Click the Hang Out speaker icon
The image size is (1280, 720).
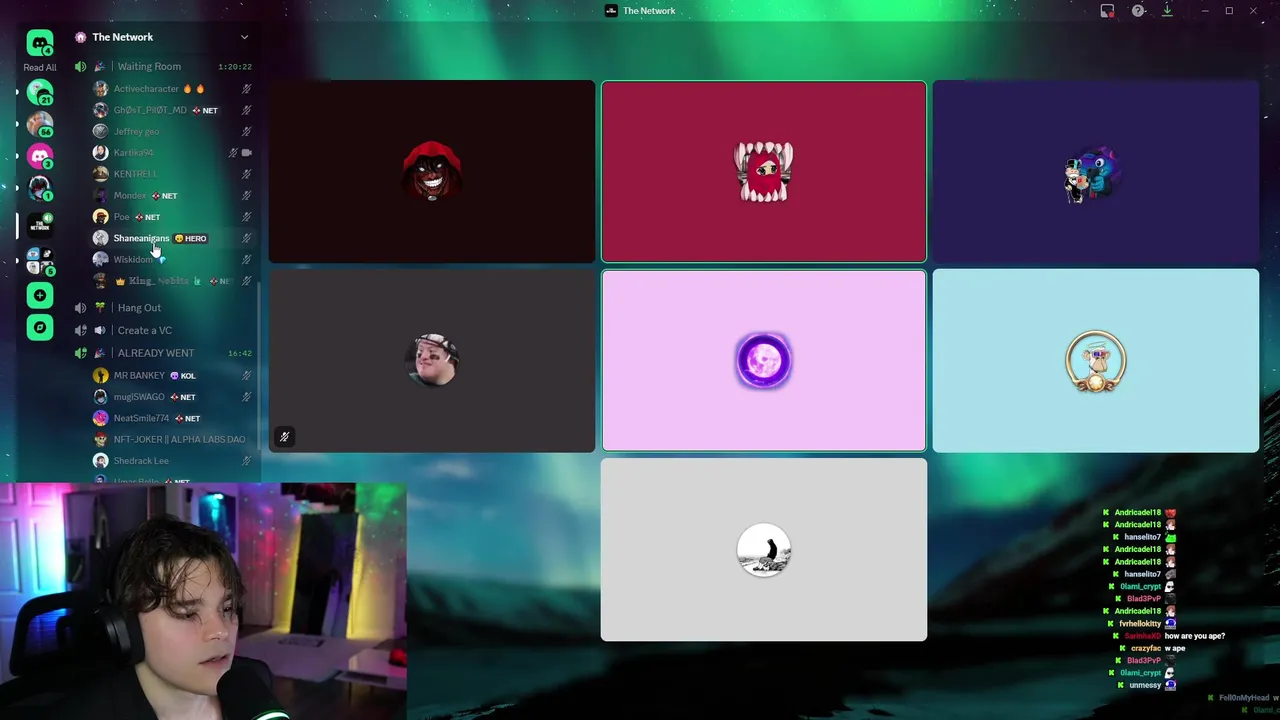click(x=81, y=308)
